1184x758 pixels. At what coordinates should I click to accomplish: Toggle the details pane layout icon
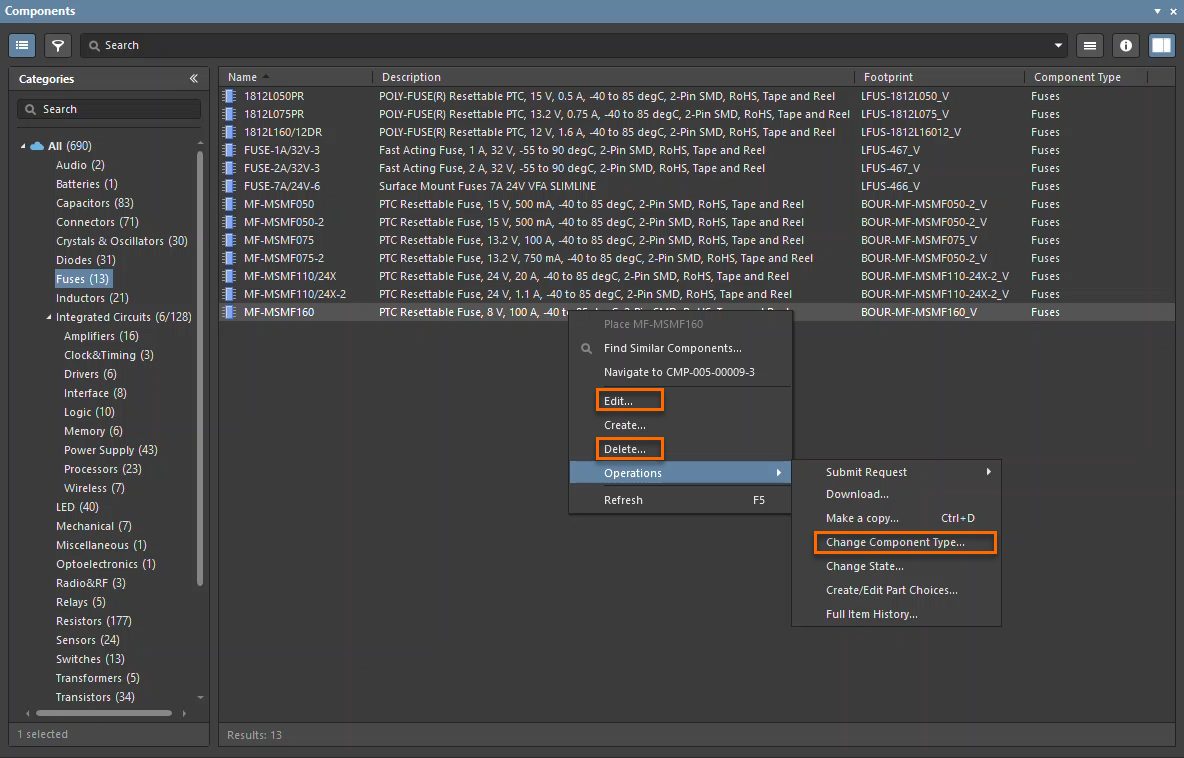(1161, 45)
